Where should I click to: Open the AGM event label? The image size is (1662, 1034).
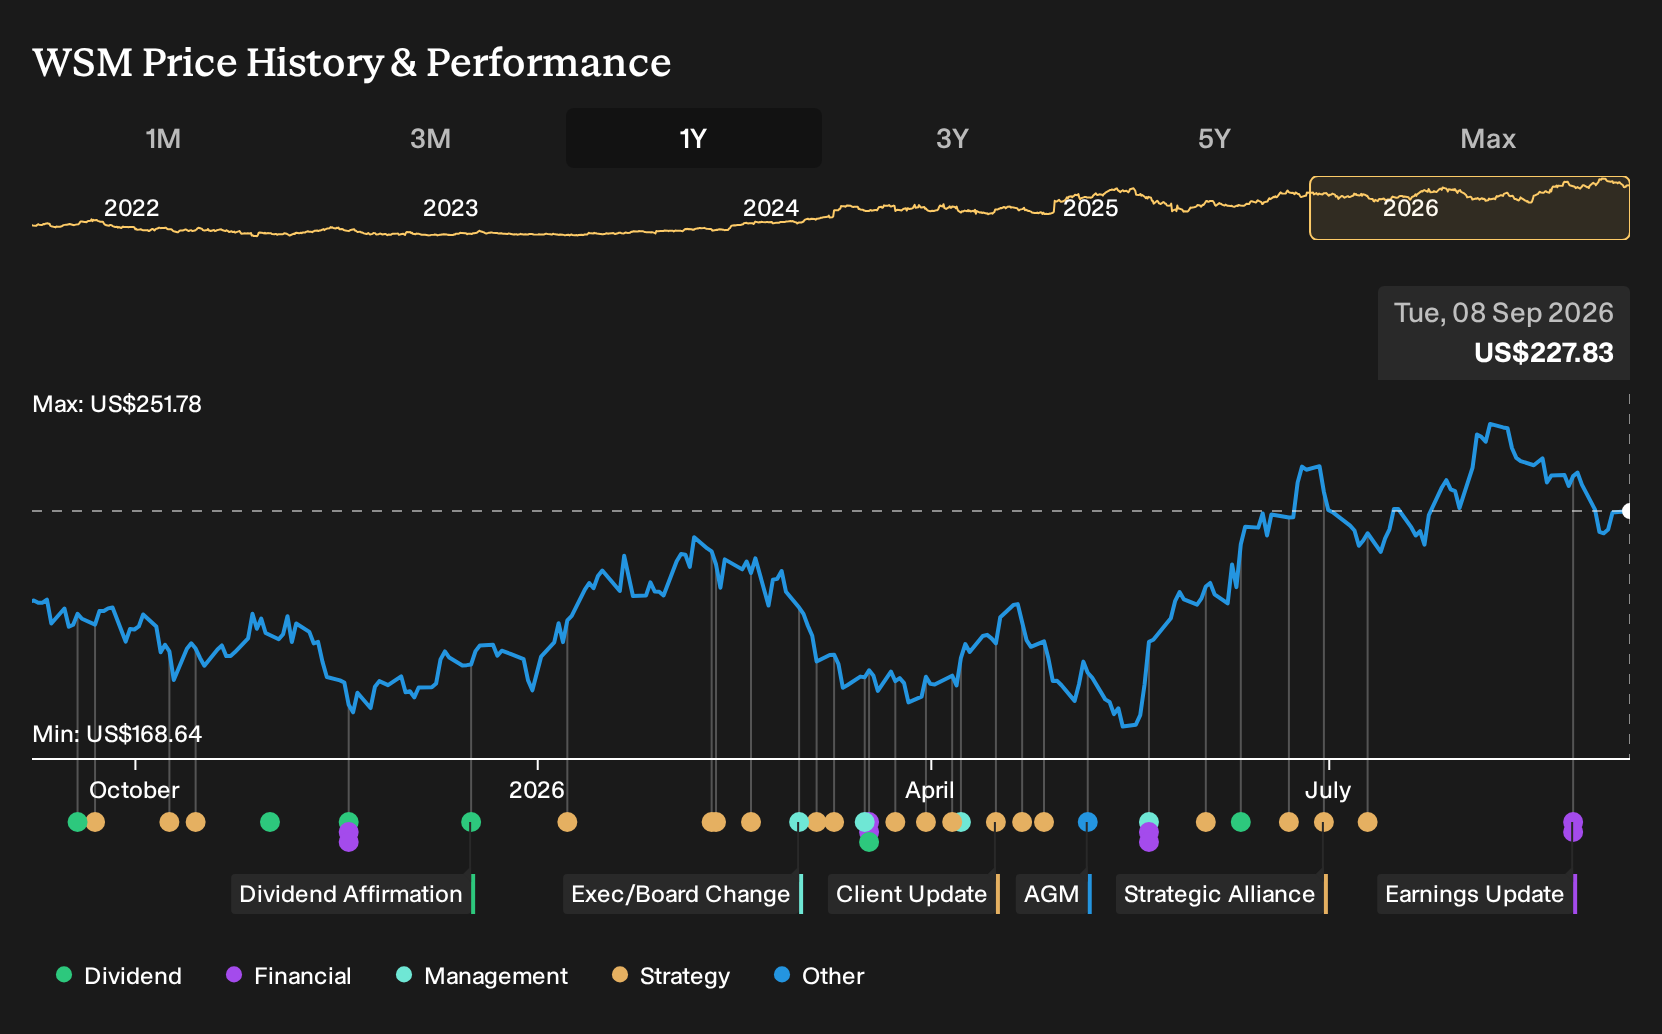[x=1054, y=894]
